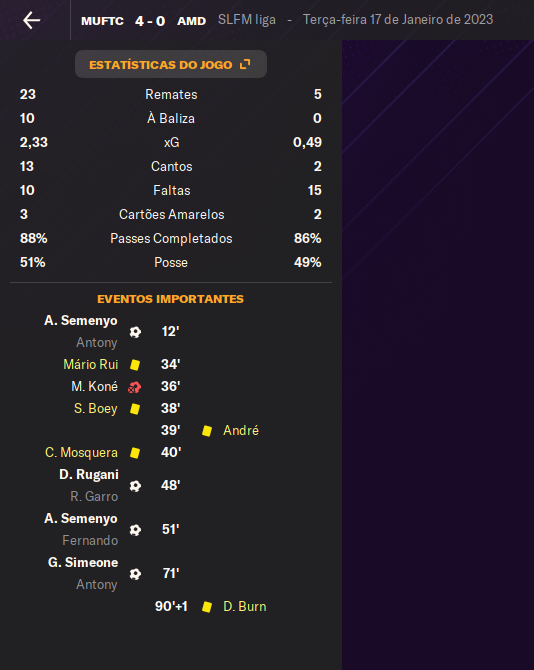Open the AMD team name in header
This screenshot has width=534, height=670.
point(191,21)
